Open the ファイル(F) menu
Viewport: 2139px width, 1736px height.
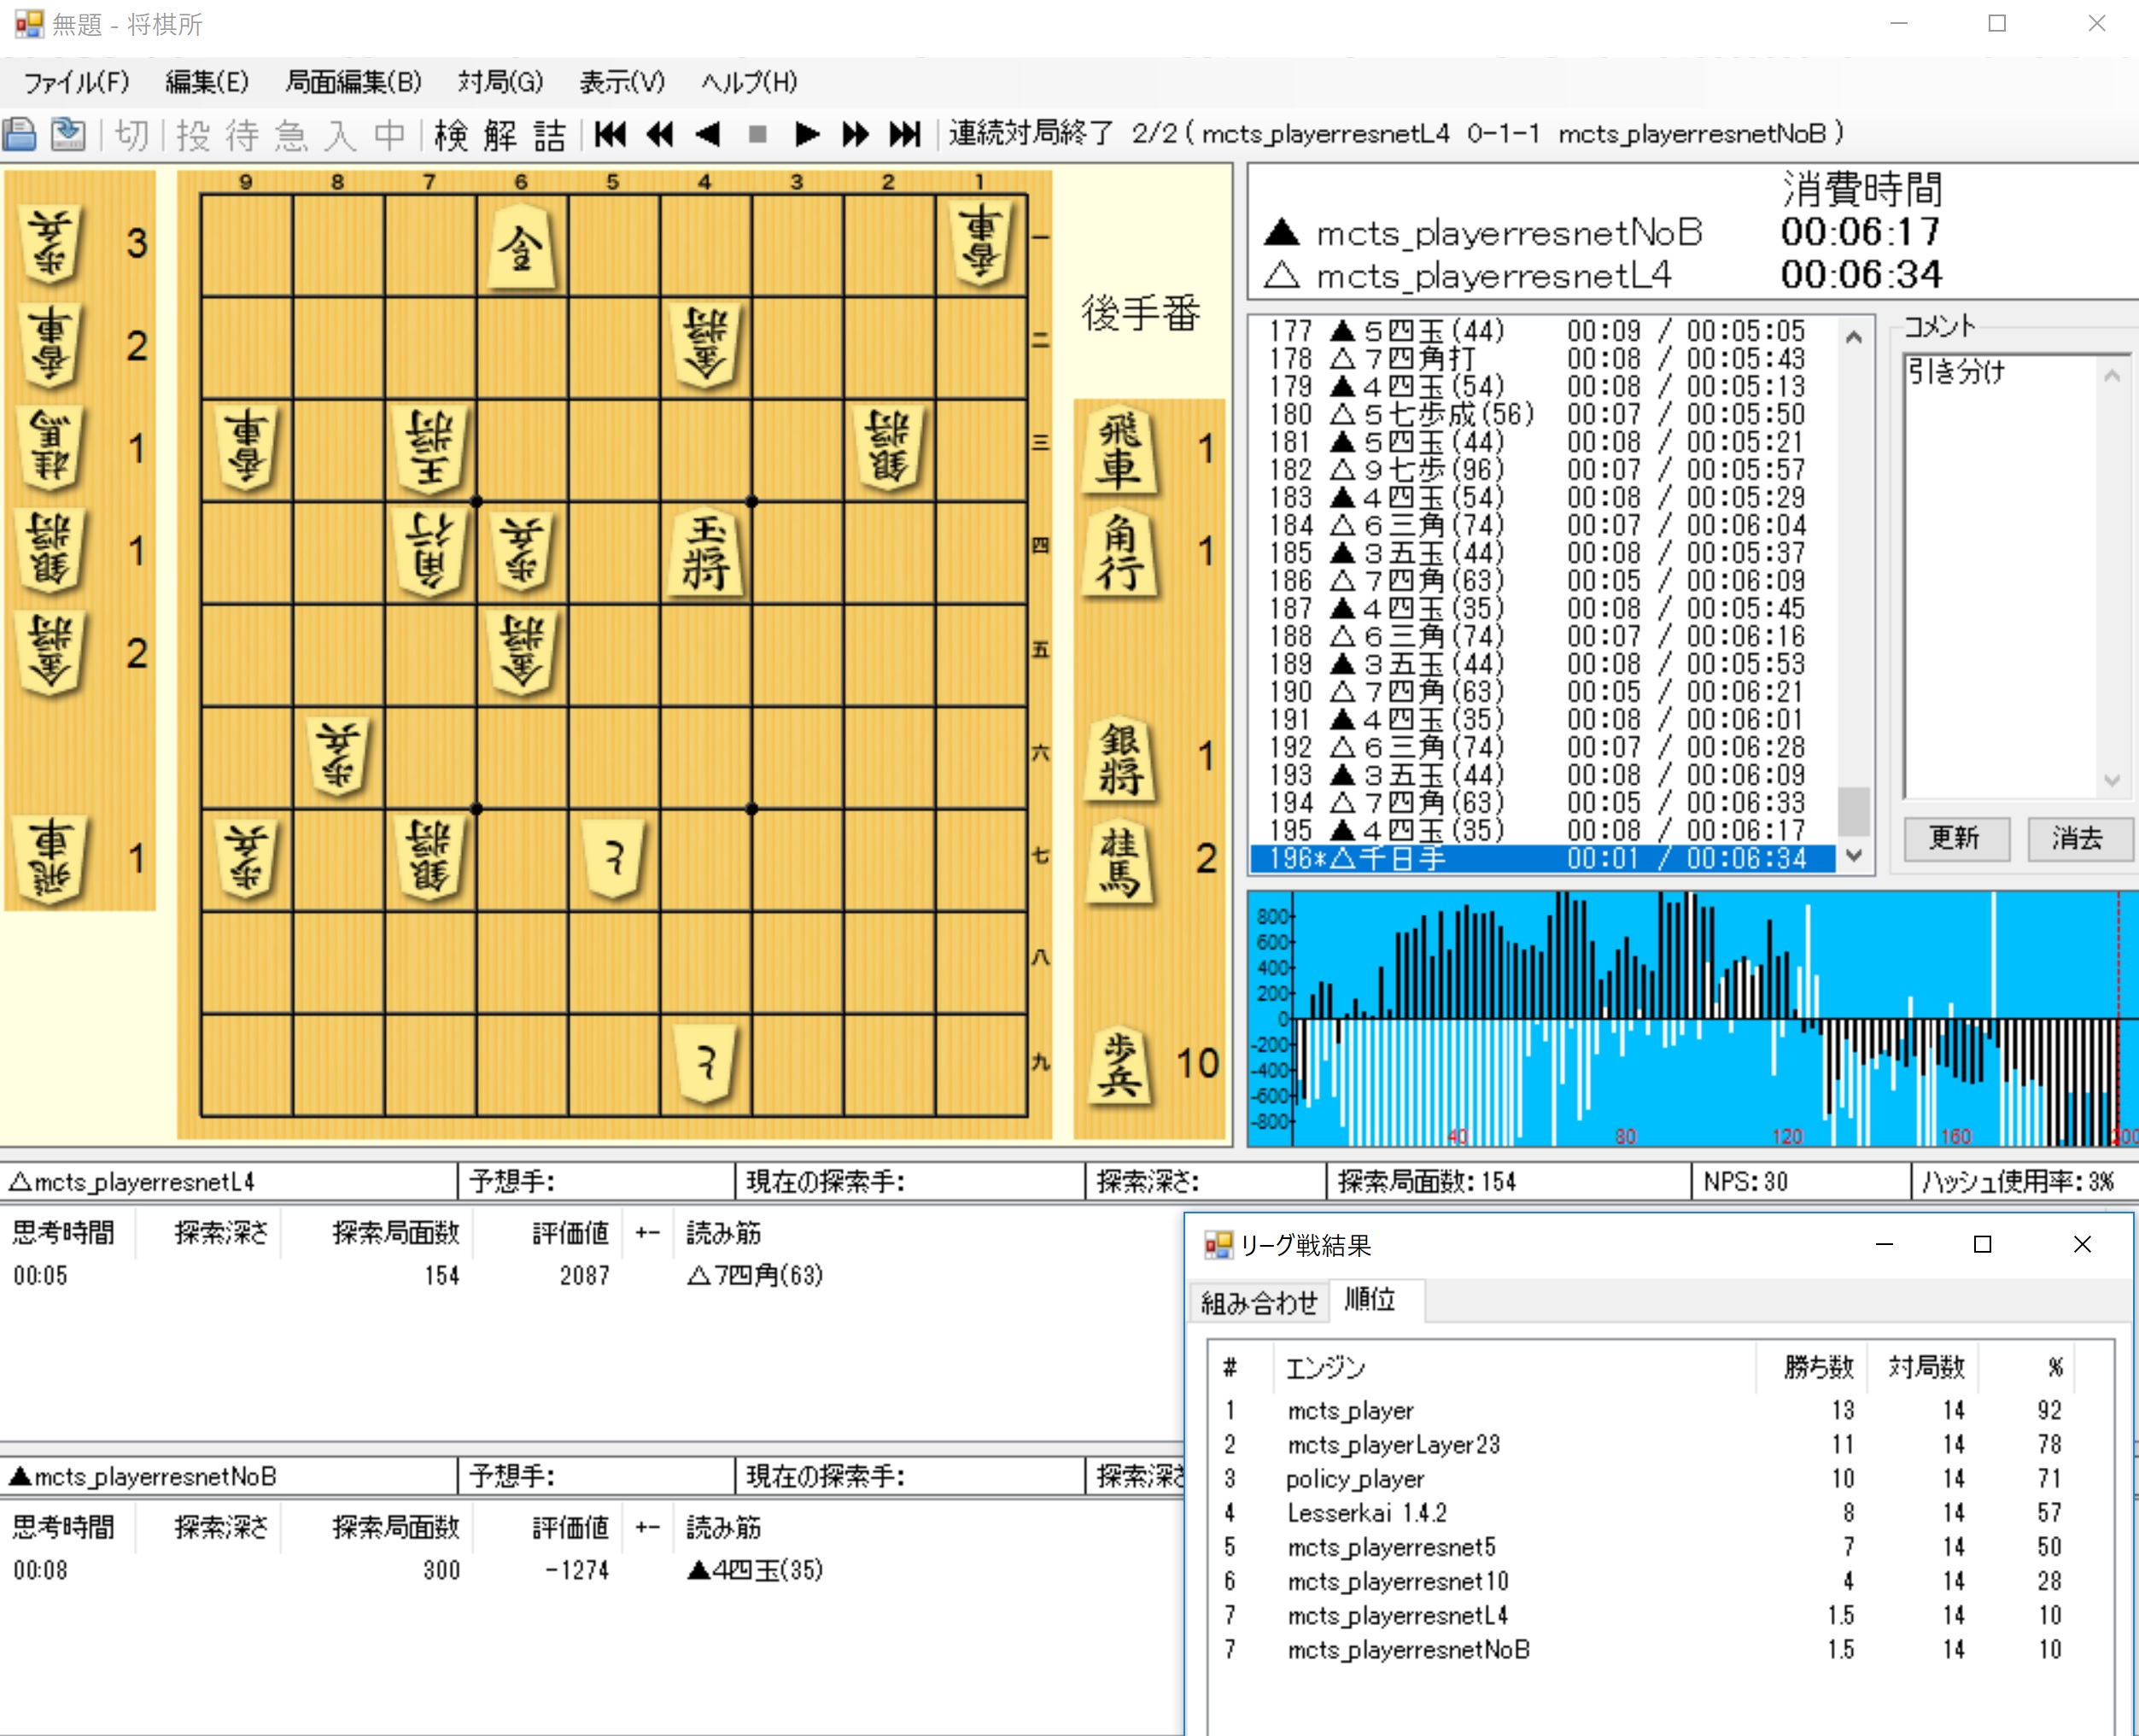(78, 83)
